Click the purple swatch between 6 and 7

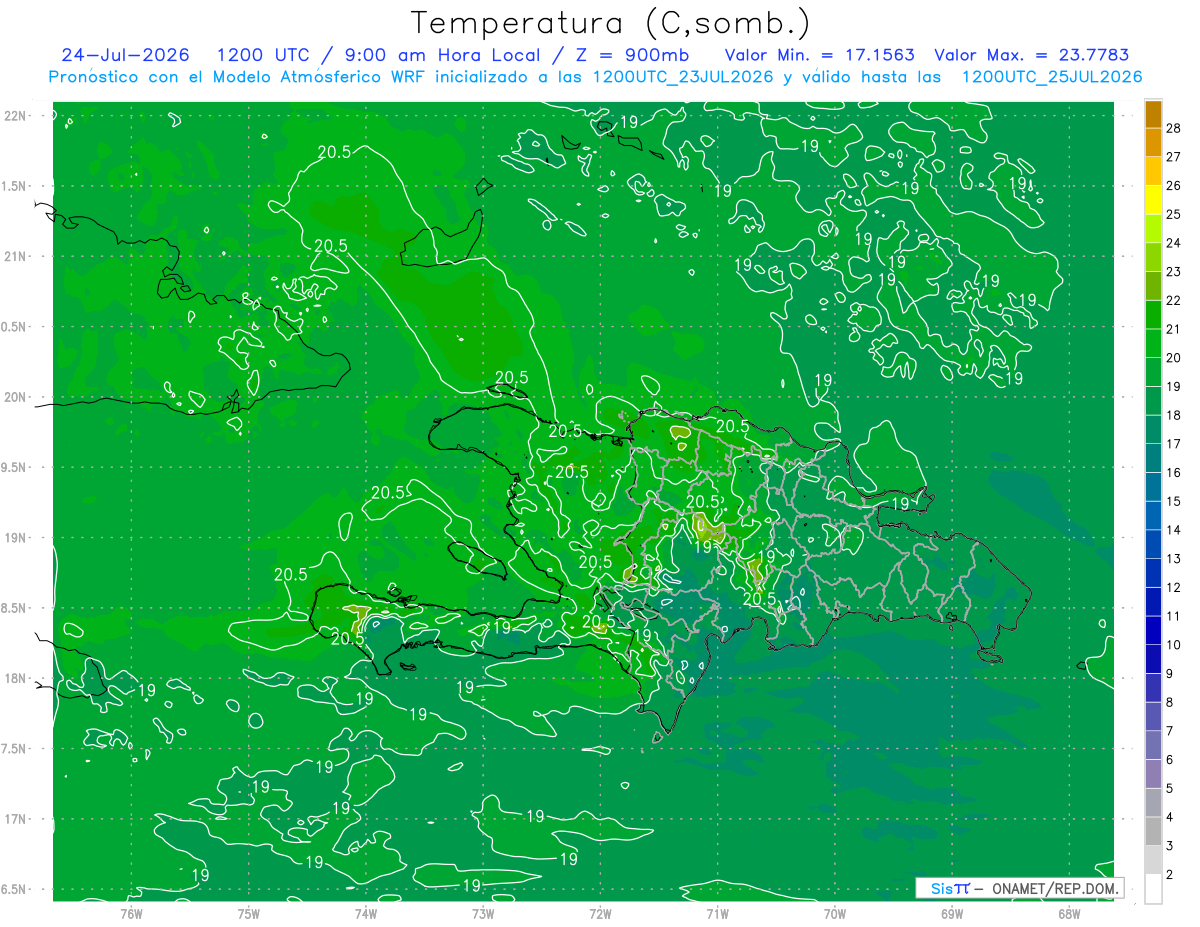click(x=1153, y=745)
